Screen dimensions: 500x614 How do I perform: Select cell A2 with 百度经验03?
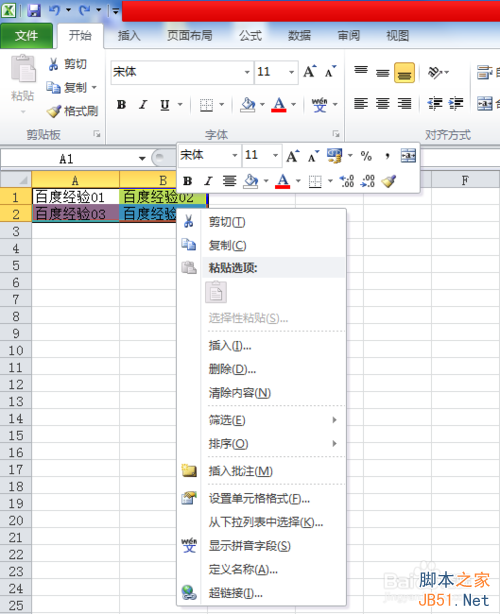point(75,214)
